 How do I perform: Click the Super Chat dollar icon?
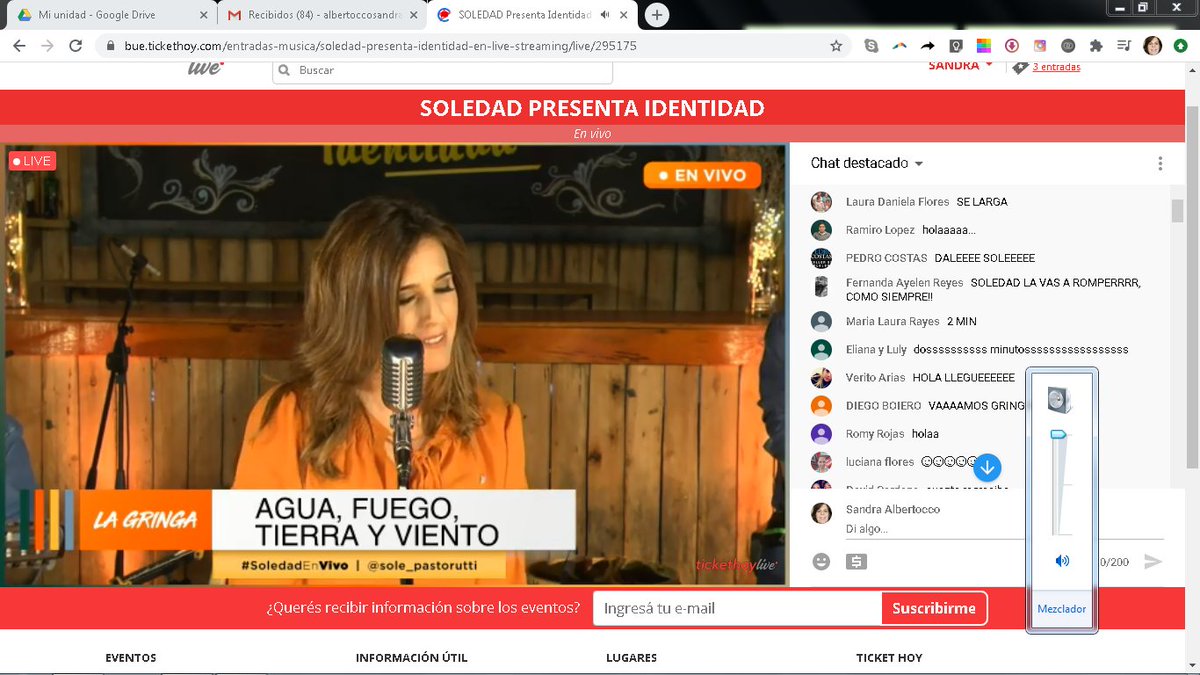856,562
